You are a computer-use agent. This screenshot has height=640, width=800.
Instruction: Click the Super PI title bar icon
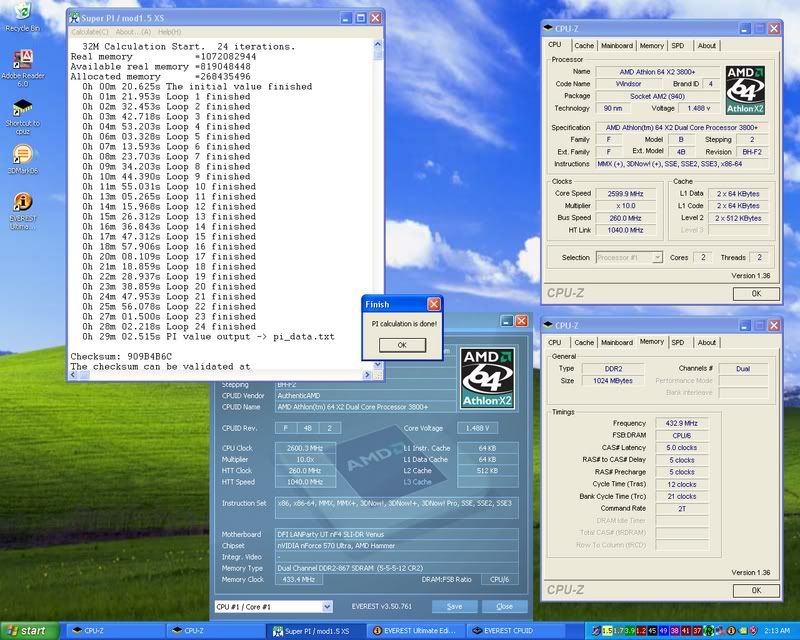74,18
